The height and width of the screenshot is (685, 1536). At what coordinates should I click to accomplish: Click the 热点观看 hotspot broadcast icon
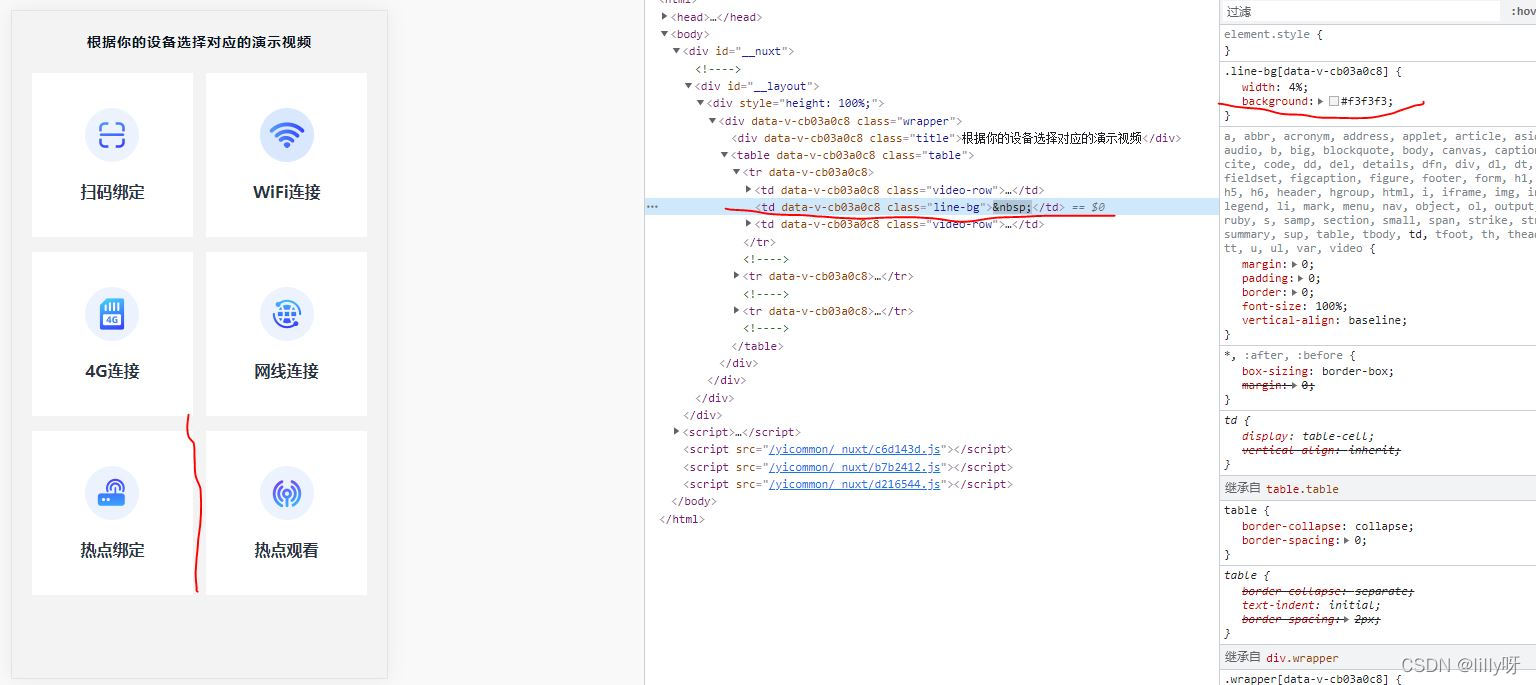click(x=287, y=493)
